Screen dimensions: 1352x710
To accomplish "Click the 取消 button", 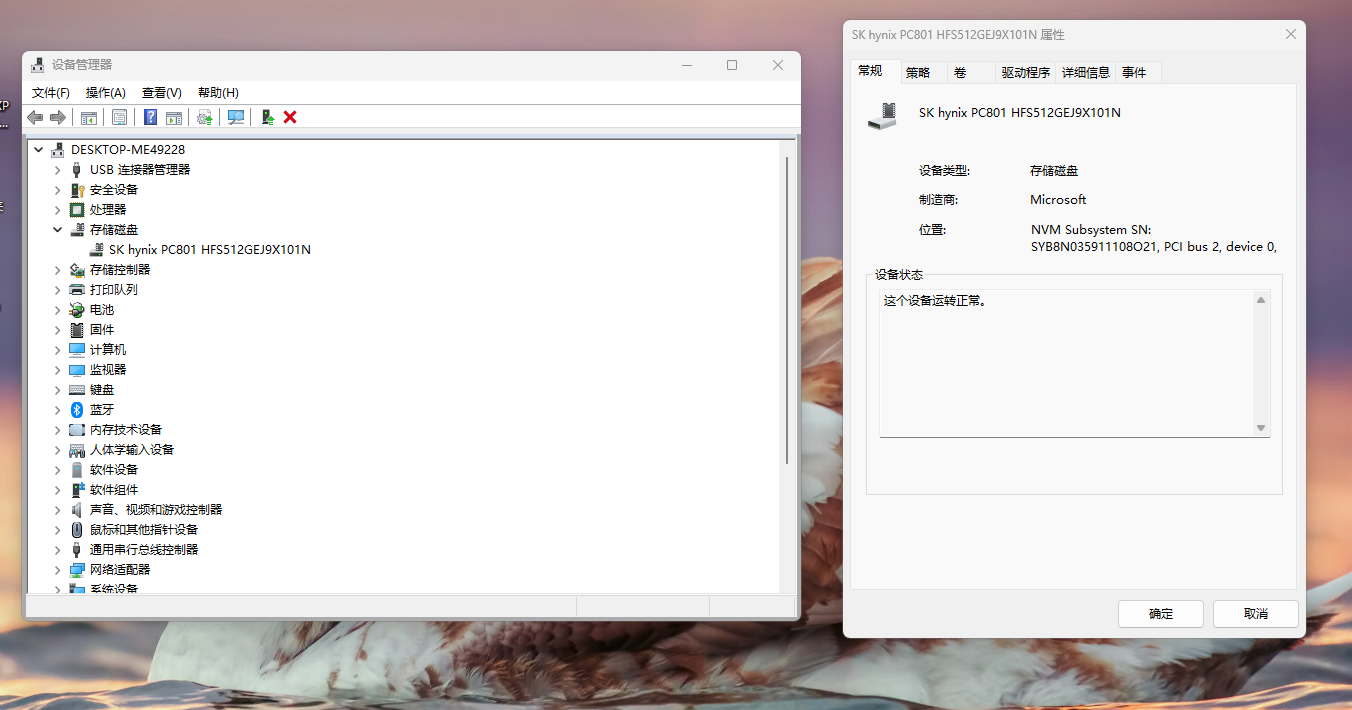I will (1255, 613).
